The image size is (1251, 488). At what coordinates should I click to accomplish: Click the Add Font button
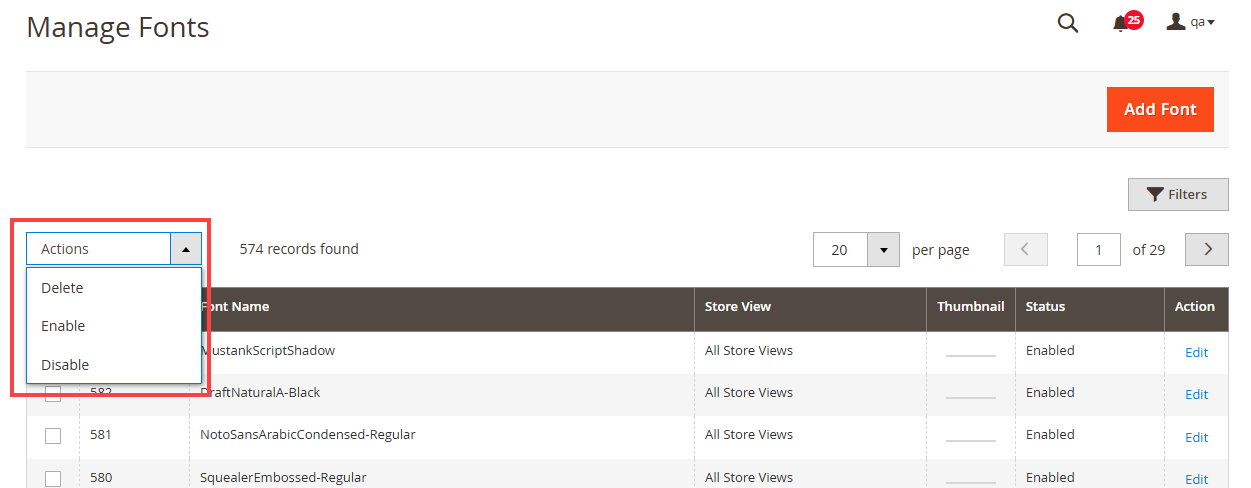pyautogui.click(x=1160, y=109)
